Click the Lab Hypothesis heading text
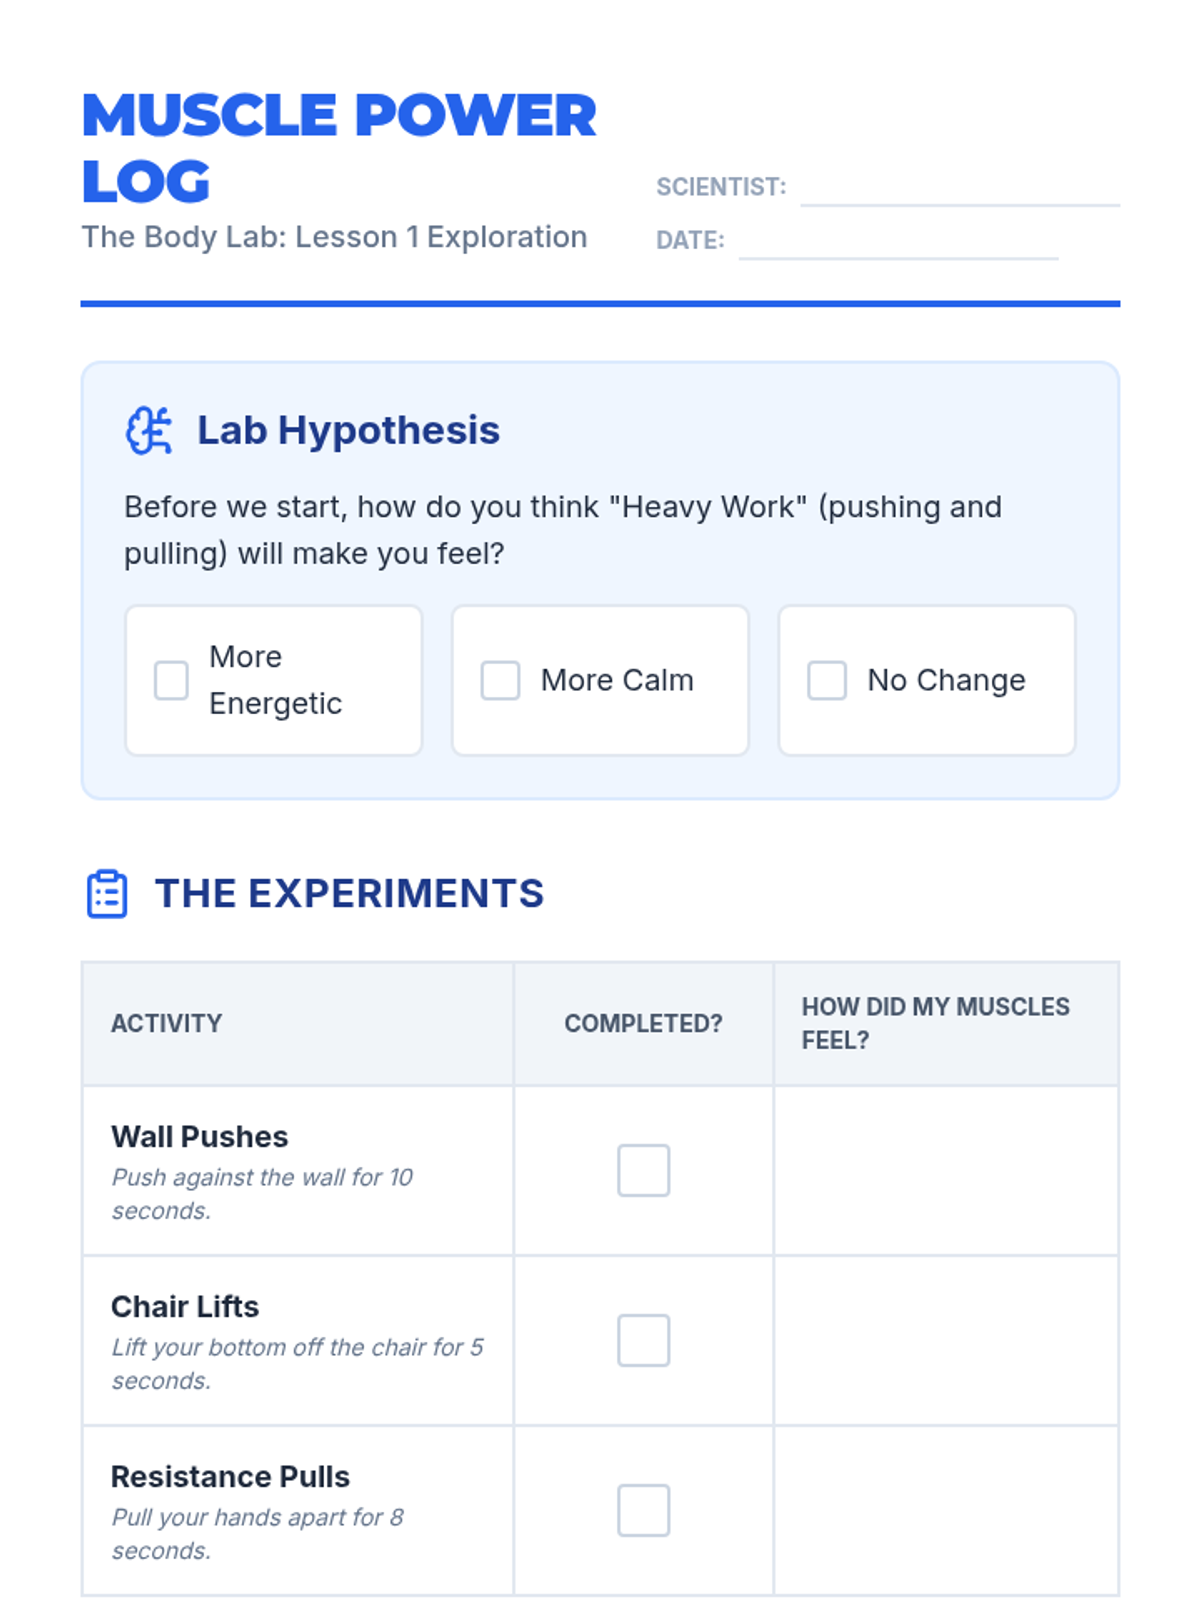This screenshot has height=1600, width=1200. (x=348, y=431)
